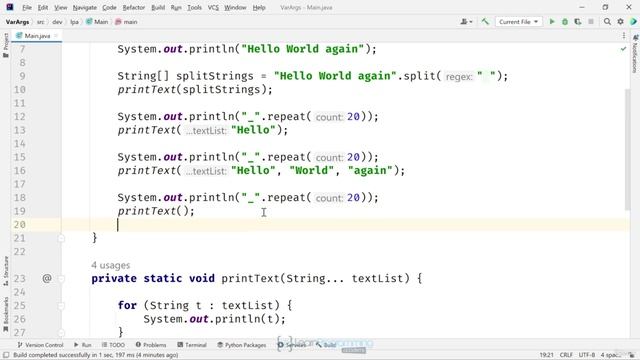This screenshot has width=640, height=360.
Task: Click VarArgs breadcrumb in navigation bar
Action: click(17, 22)
